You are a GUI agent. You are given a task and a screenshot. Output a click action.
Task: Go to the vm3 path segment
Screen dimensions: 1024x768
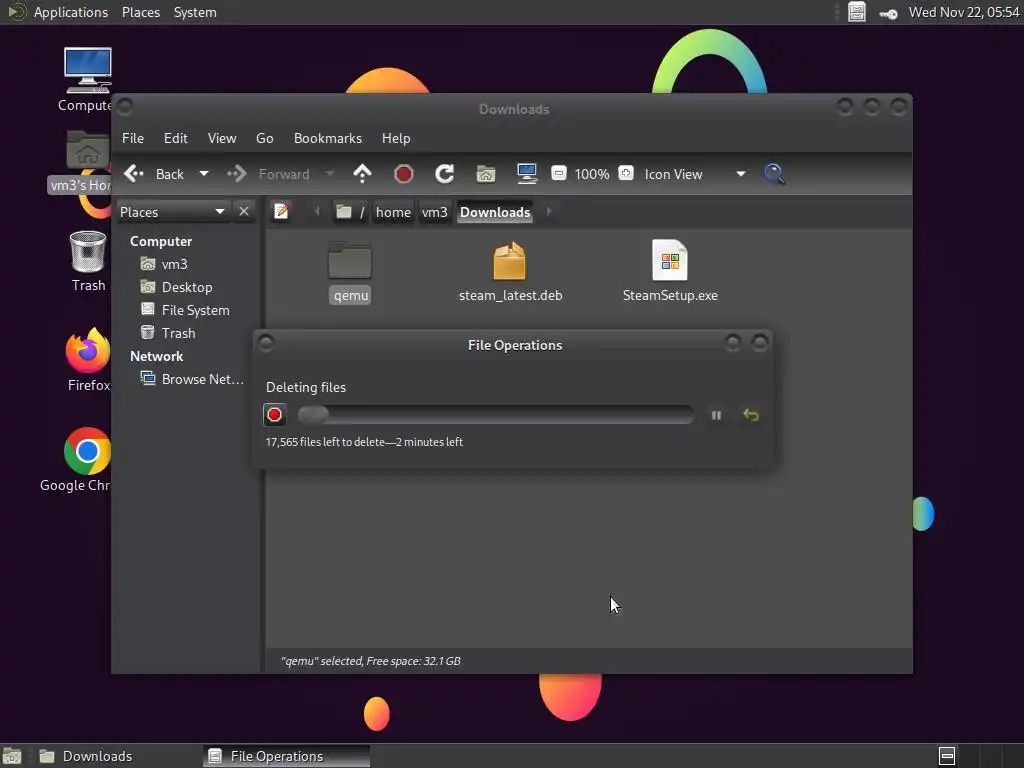tap(434, 212)
